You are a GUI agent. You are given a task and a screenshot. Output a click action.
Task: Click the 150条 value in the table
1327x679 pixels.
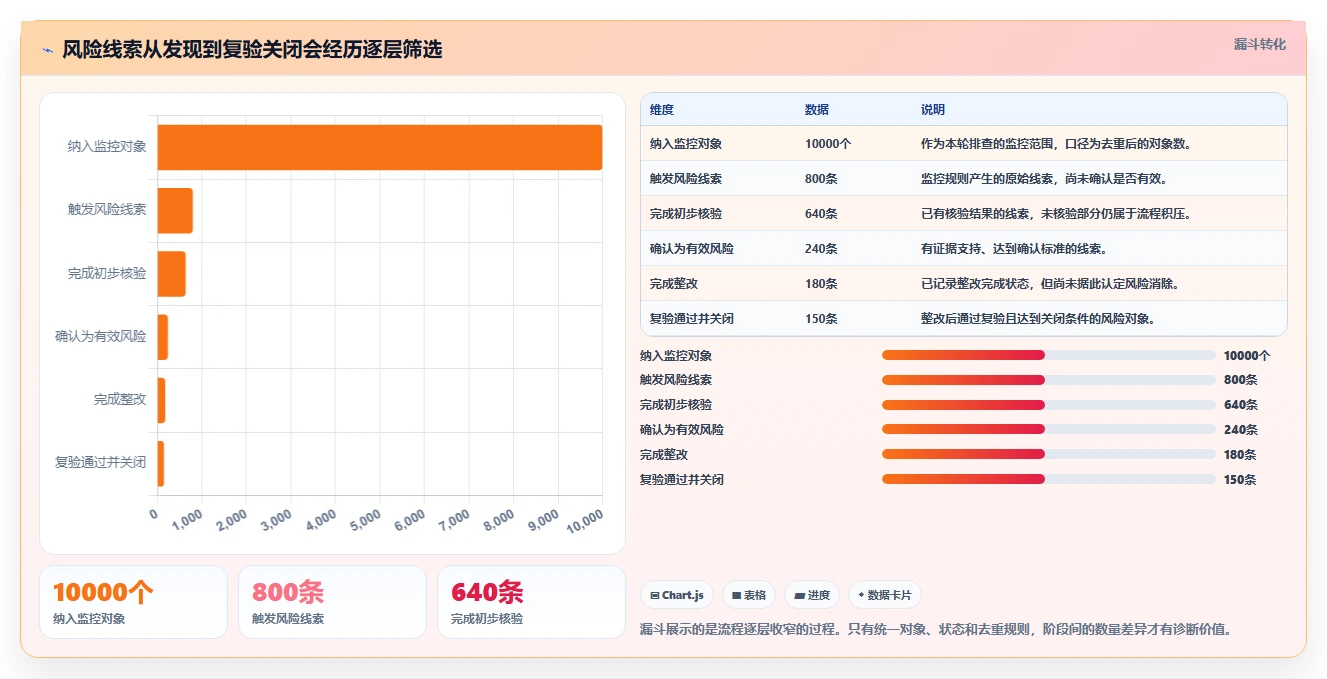tap(821, 319)
